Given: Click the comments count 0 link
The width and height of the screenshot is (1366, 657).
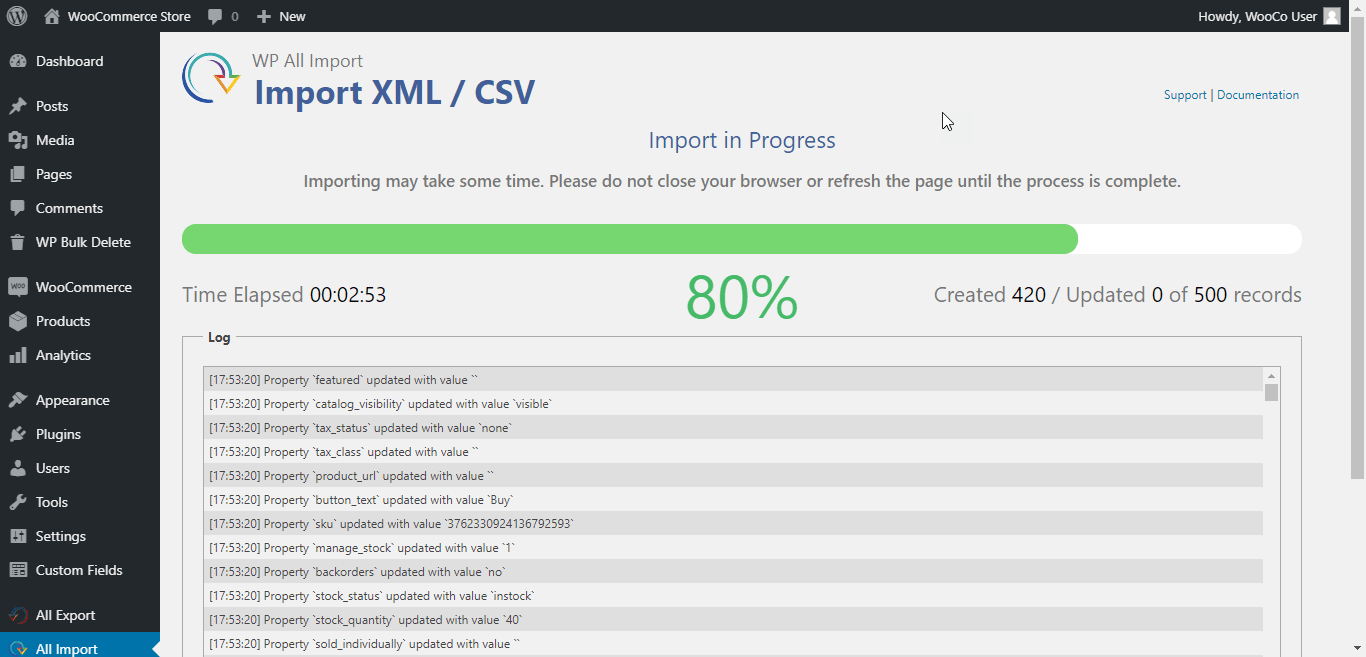Looking at the screenshot, I should click(235, 16).
